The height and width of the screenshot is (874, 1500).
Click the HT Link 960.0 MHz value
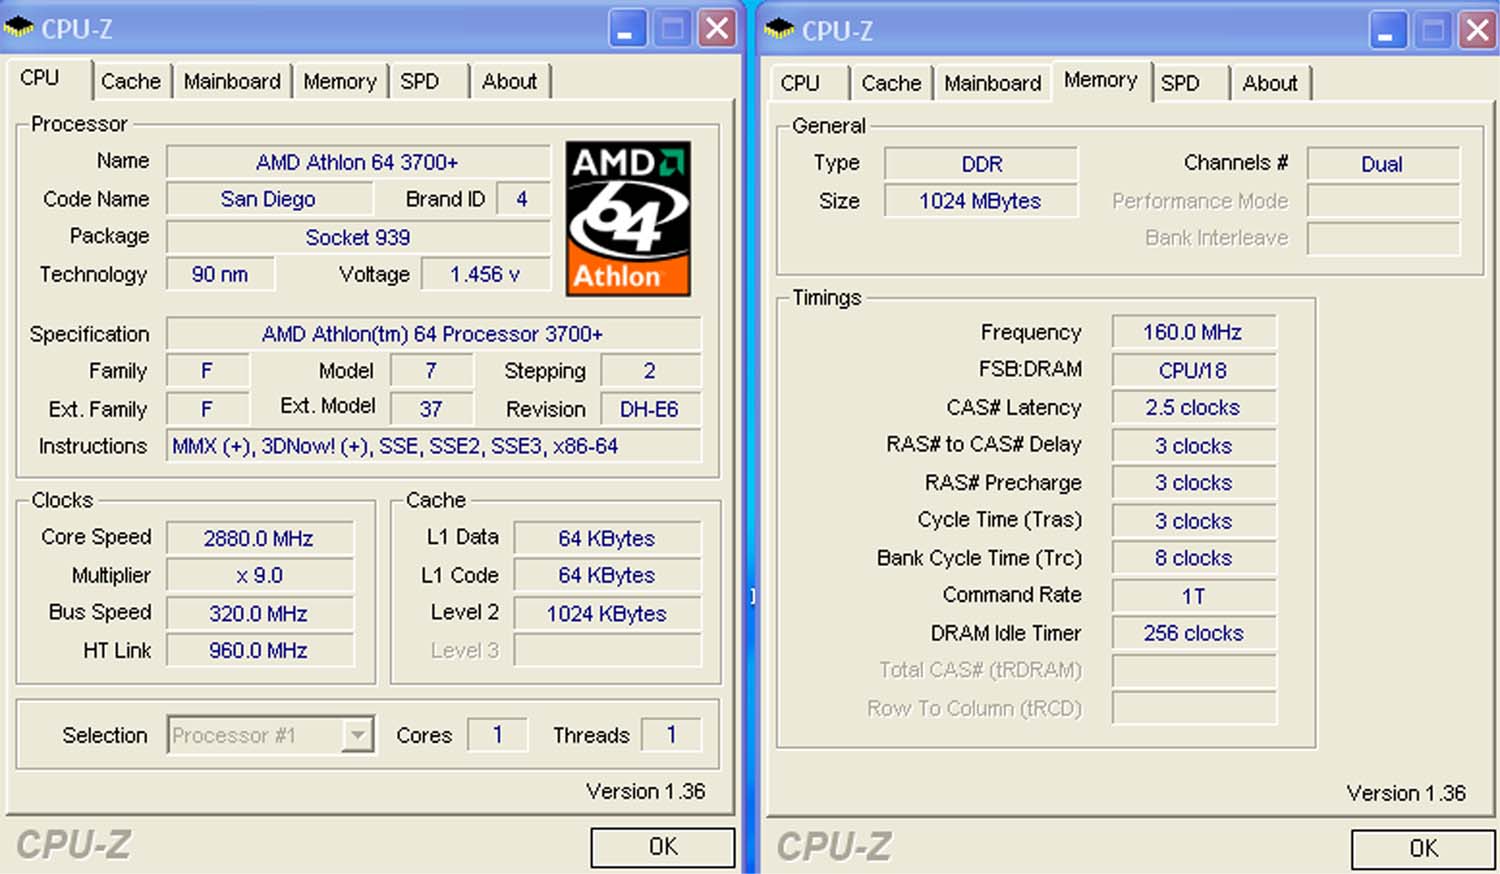pos(259,651)
